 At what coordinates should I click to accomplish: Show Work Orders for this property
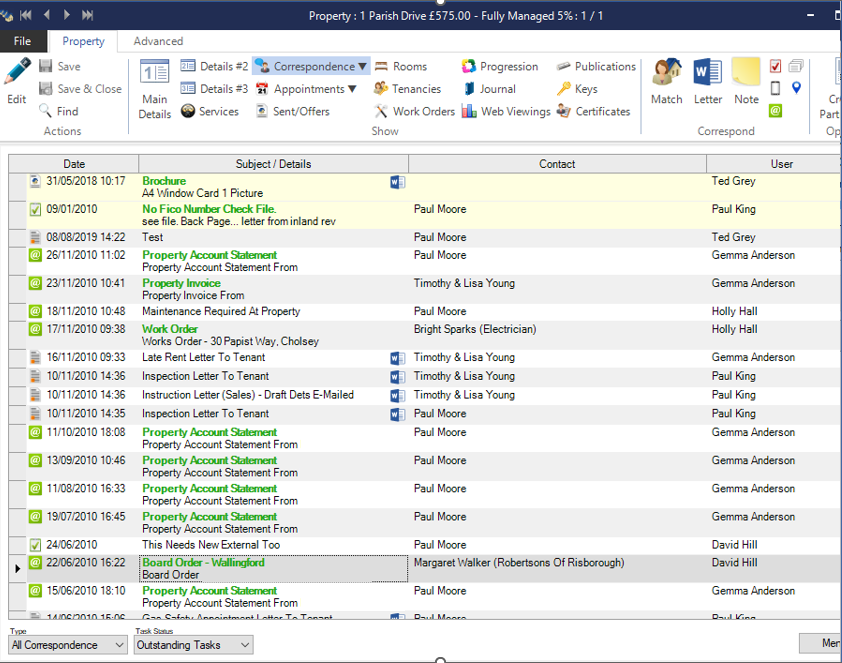414,111
